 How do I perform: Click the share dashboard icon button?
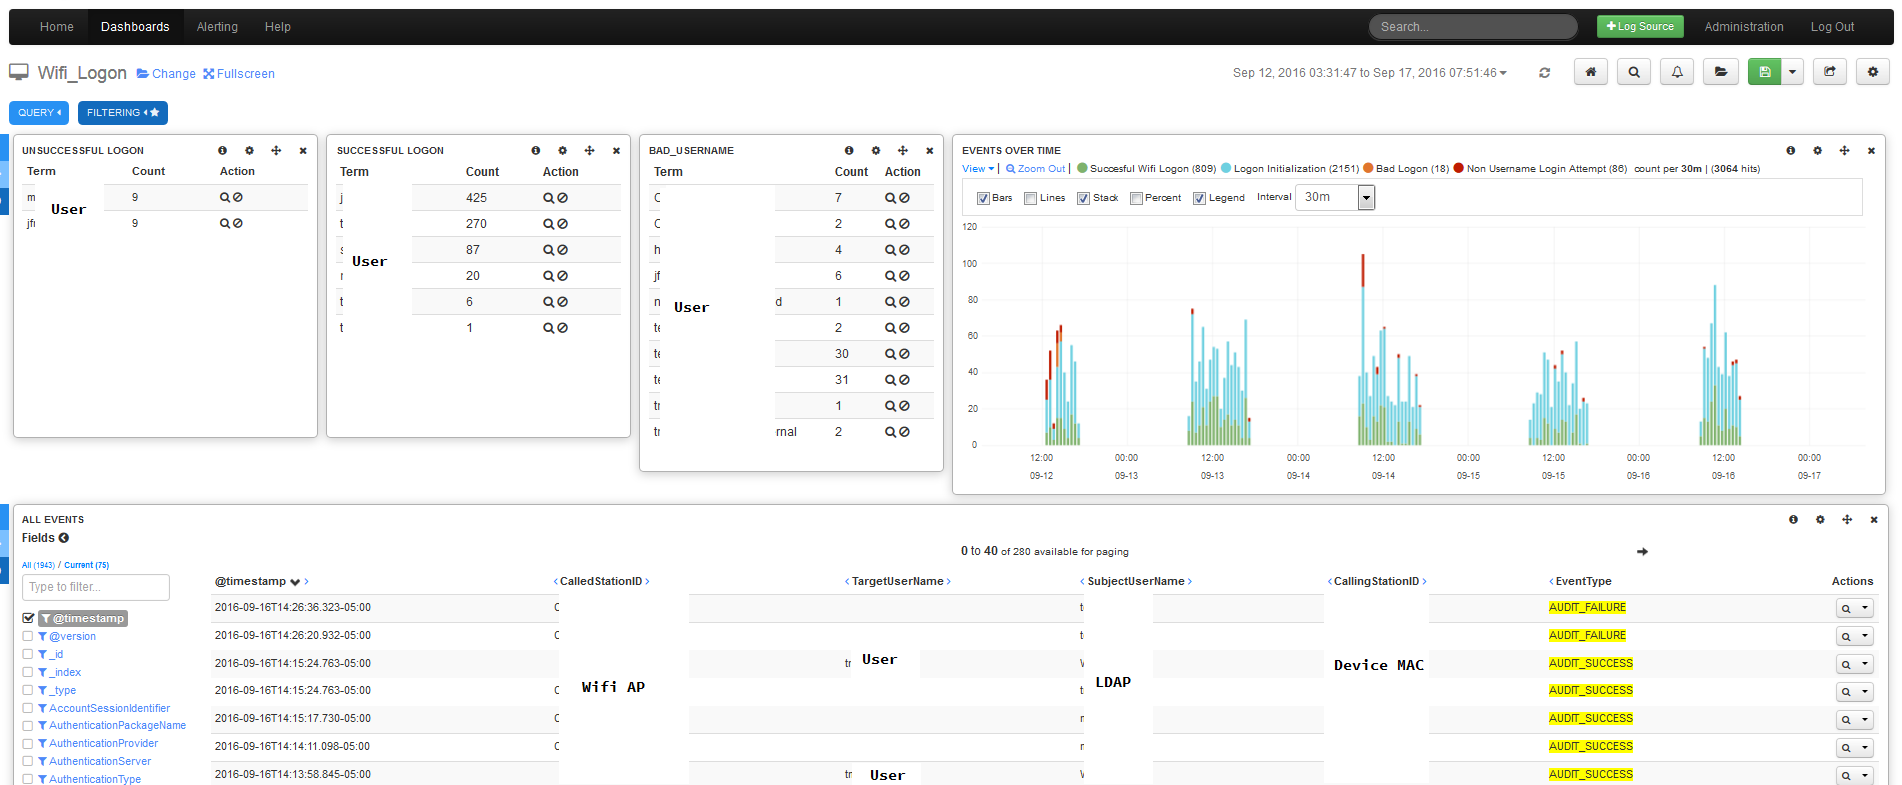(1830, 72)
